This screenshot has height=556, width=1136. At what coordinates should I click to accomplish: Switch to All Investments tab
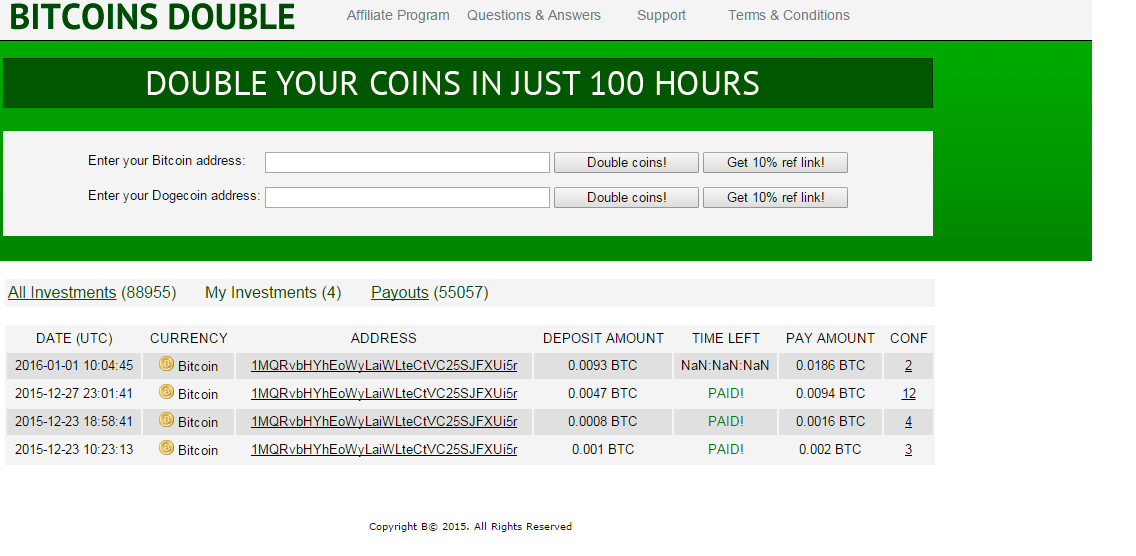[62, 293]
